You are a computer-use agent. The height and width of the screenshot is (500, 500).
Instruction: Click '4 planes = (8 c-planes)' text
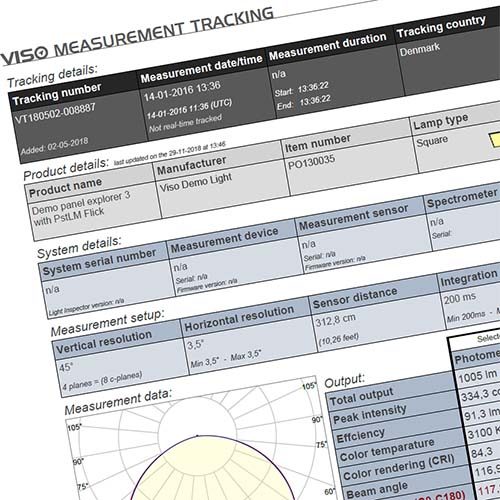point(103,381)
